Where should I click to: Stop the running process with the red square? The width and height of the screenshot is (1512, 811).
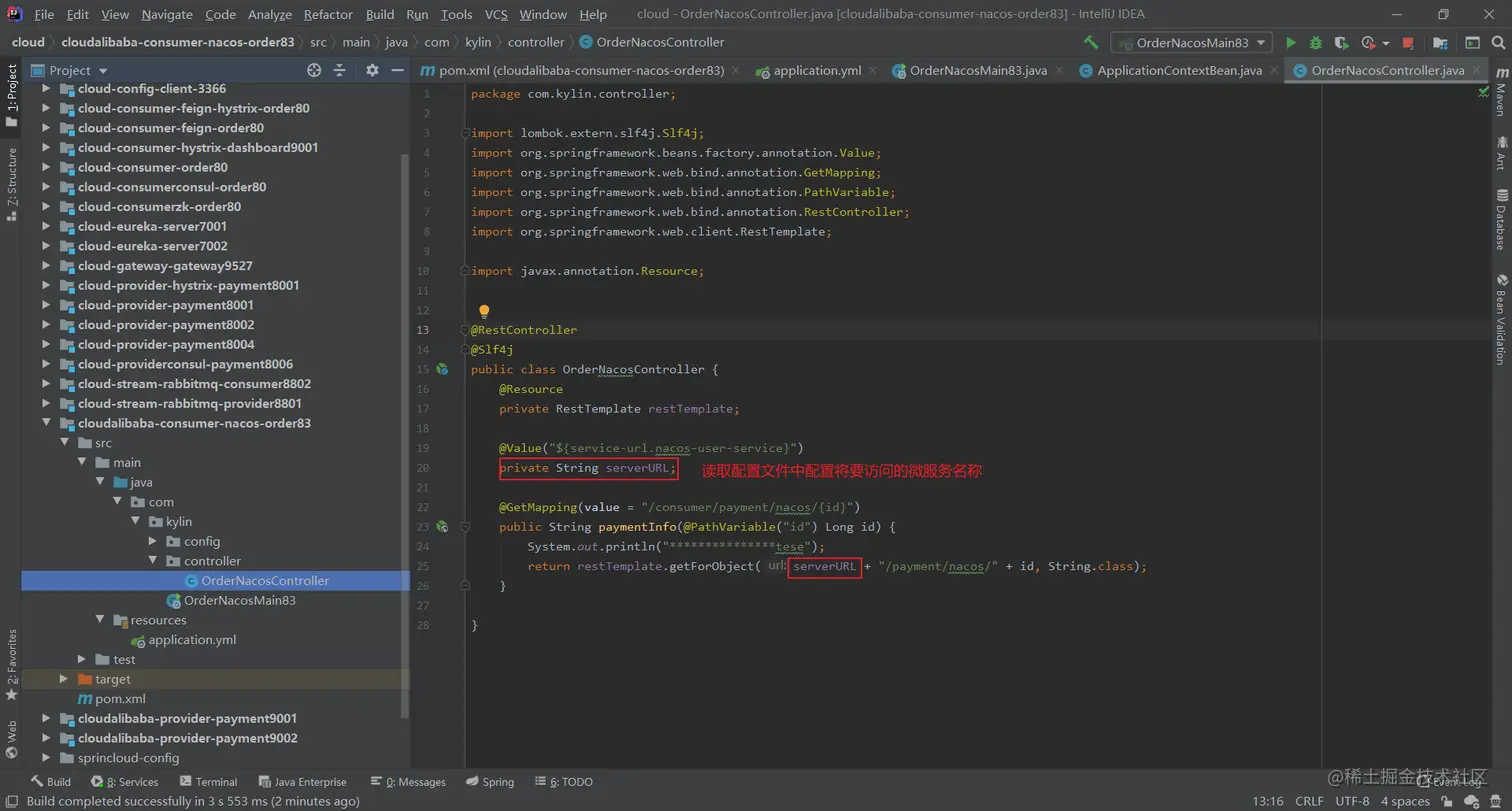point(1408,43)
